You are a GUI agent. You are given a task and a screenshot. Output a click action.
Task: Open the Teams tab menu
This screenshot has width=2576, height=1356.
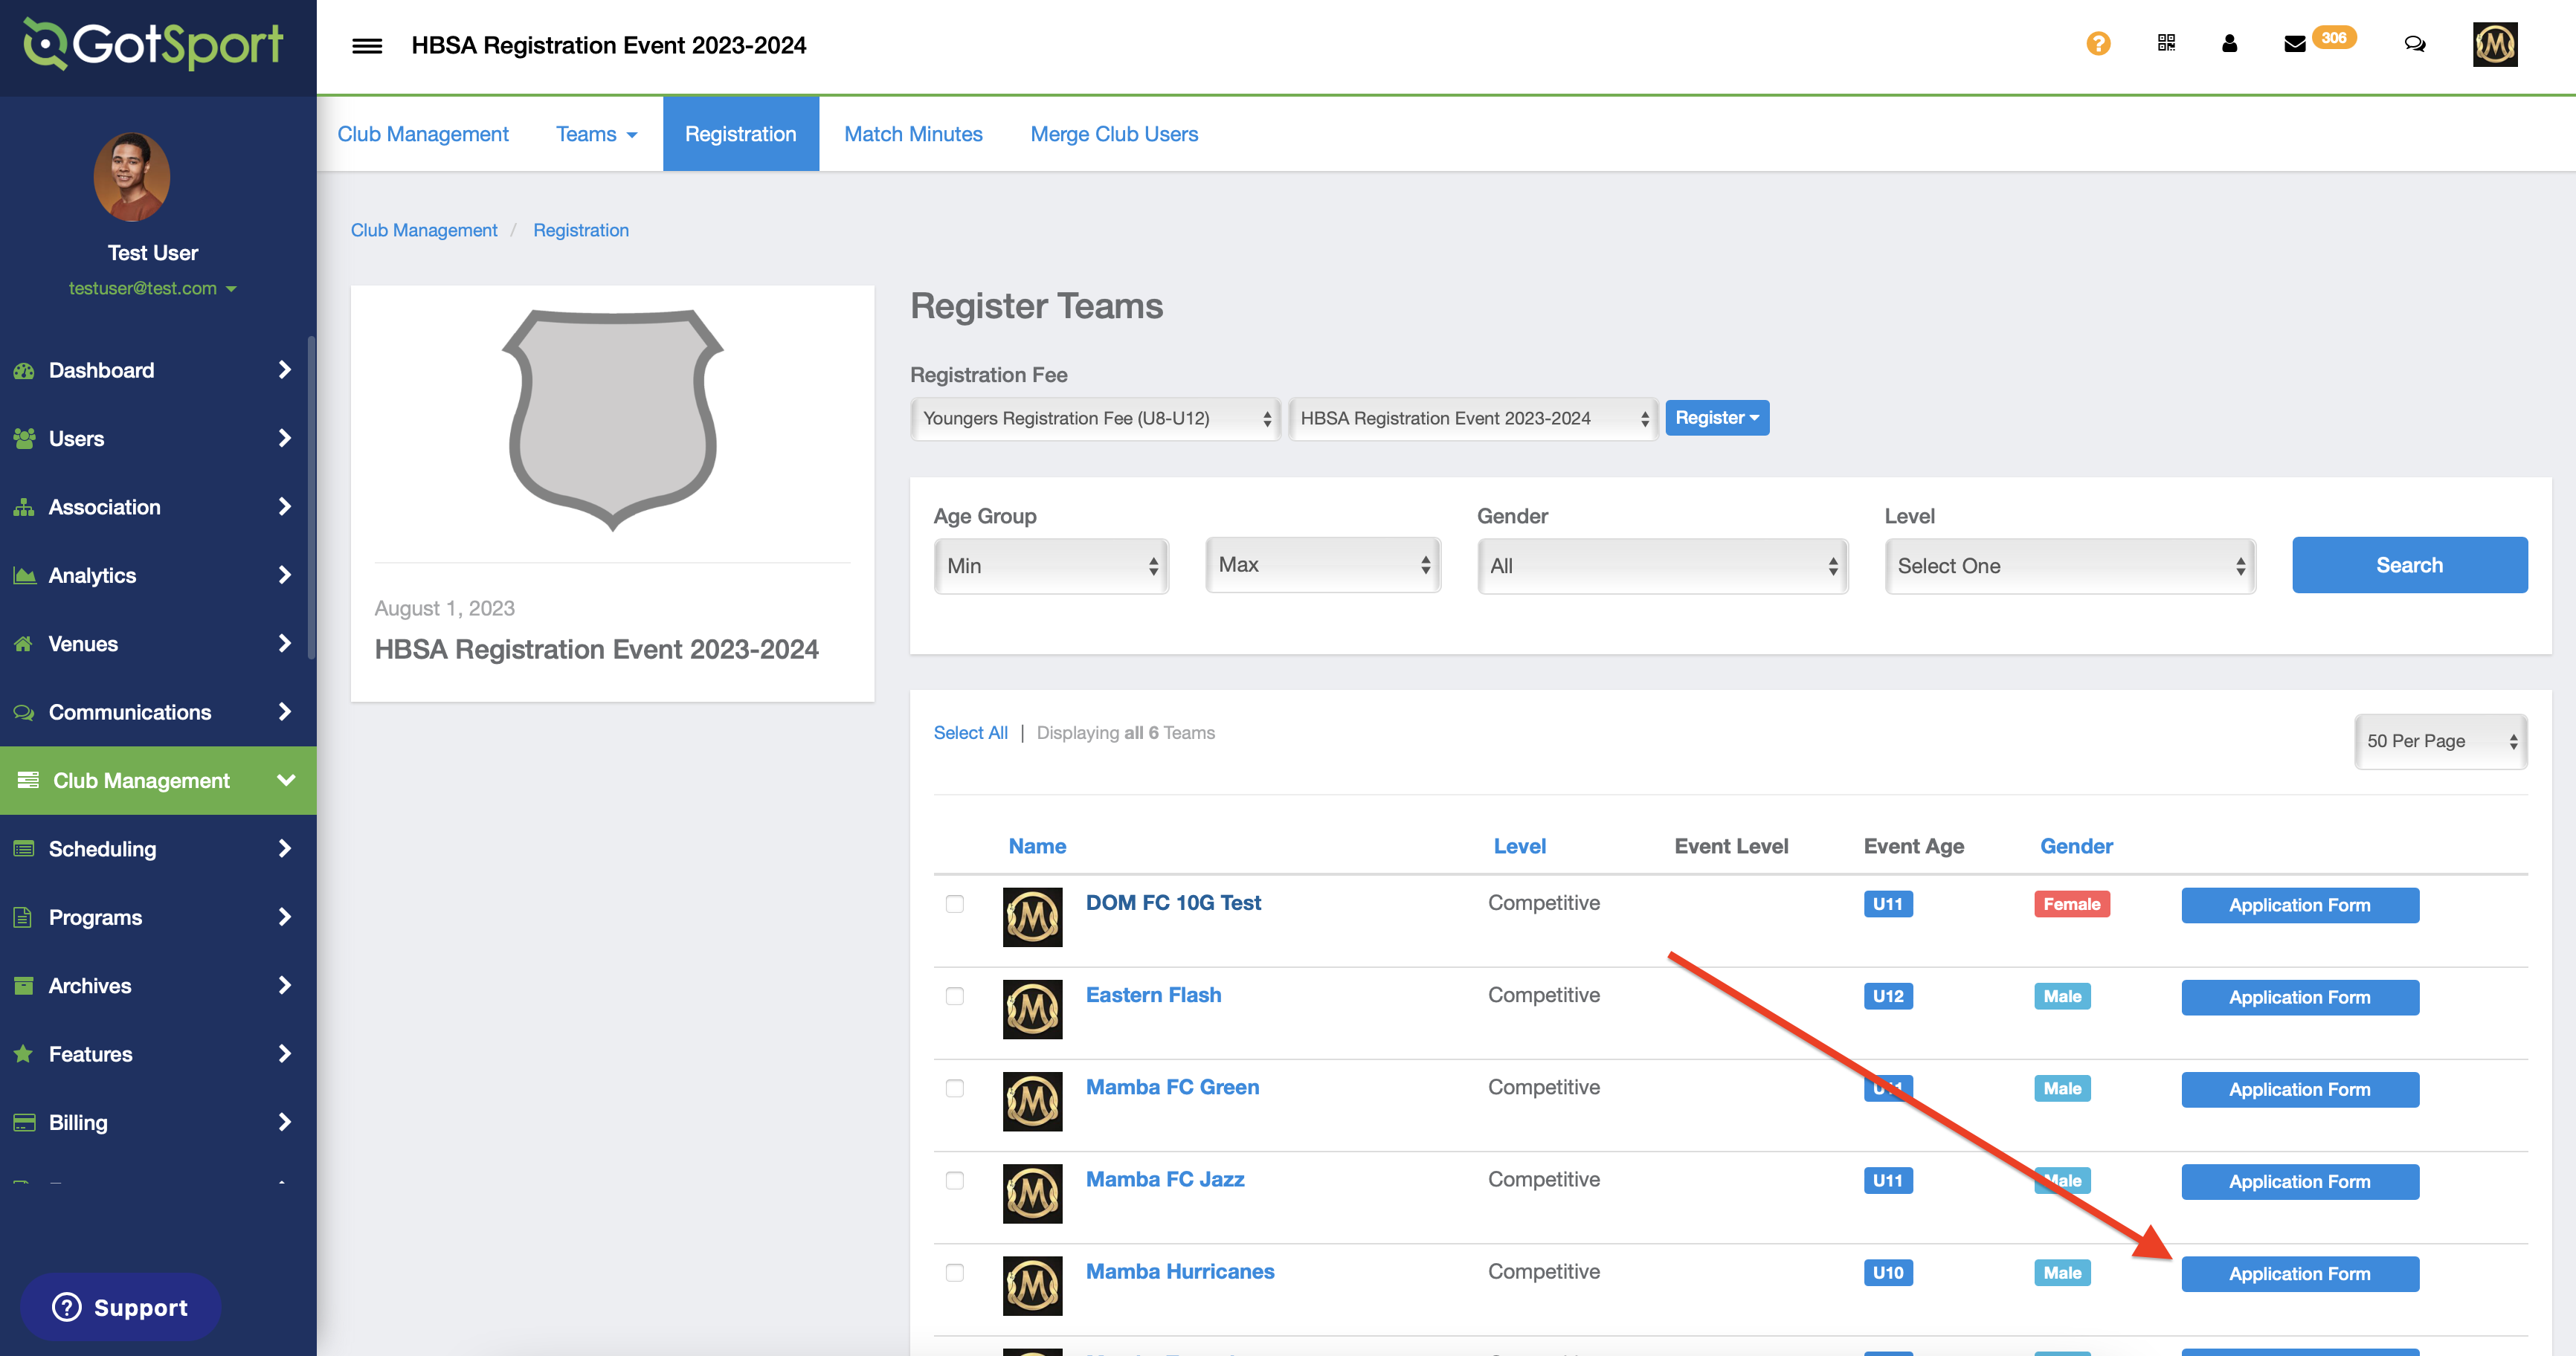click(x=596, y=134)
